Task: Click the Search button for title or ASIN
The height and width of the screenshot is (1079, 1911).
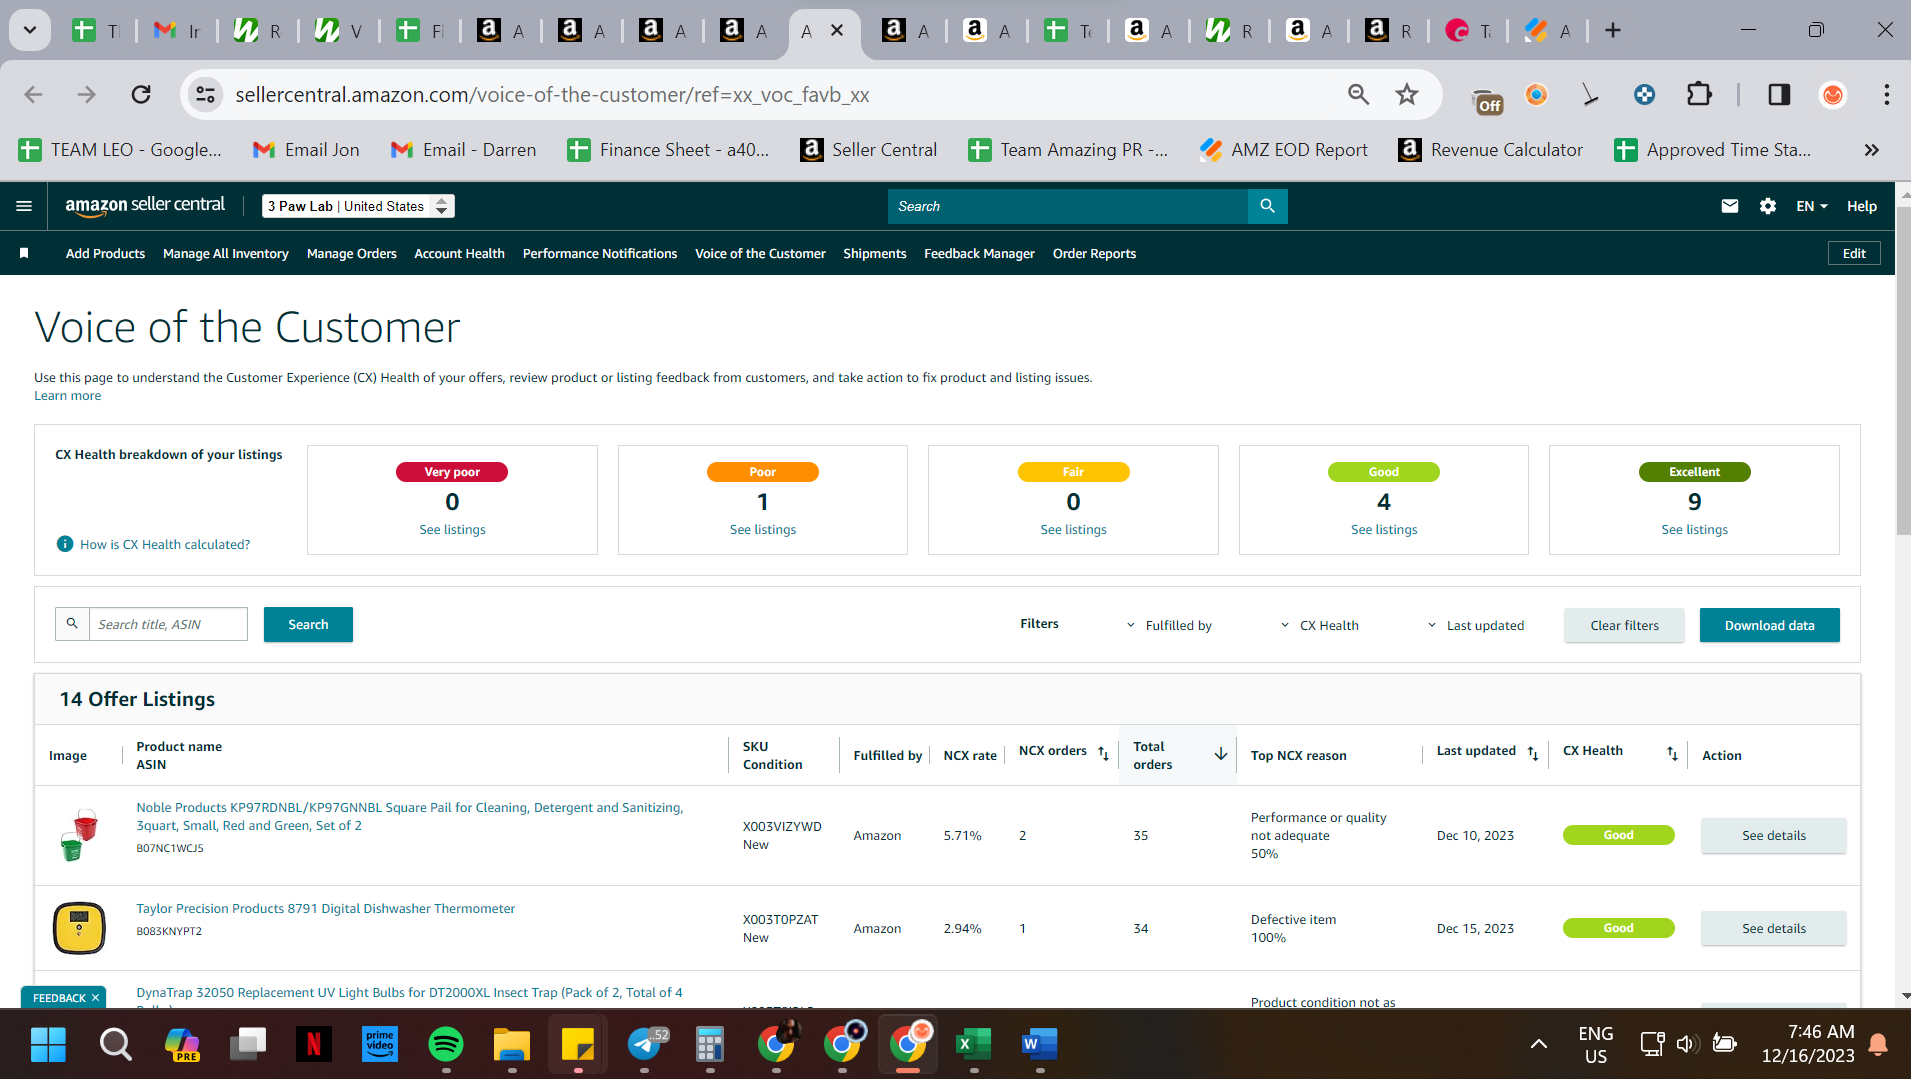Action: (x=308, y=624)
